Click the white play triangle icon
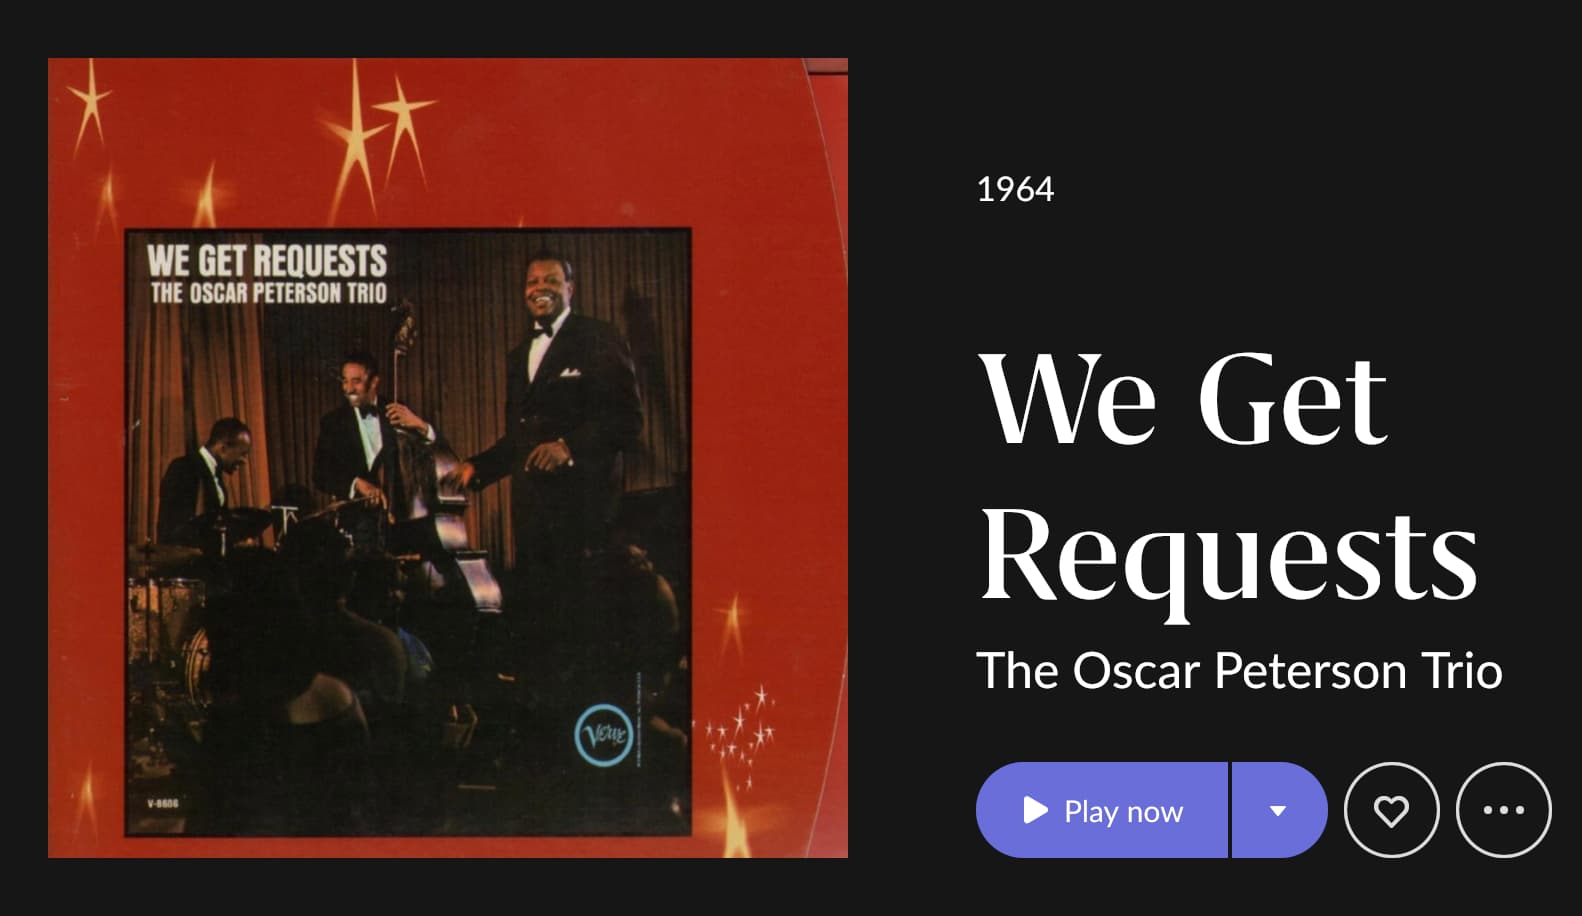Viewport: 1582px width, 916px height. click(x=1036, y=810)
